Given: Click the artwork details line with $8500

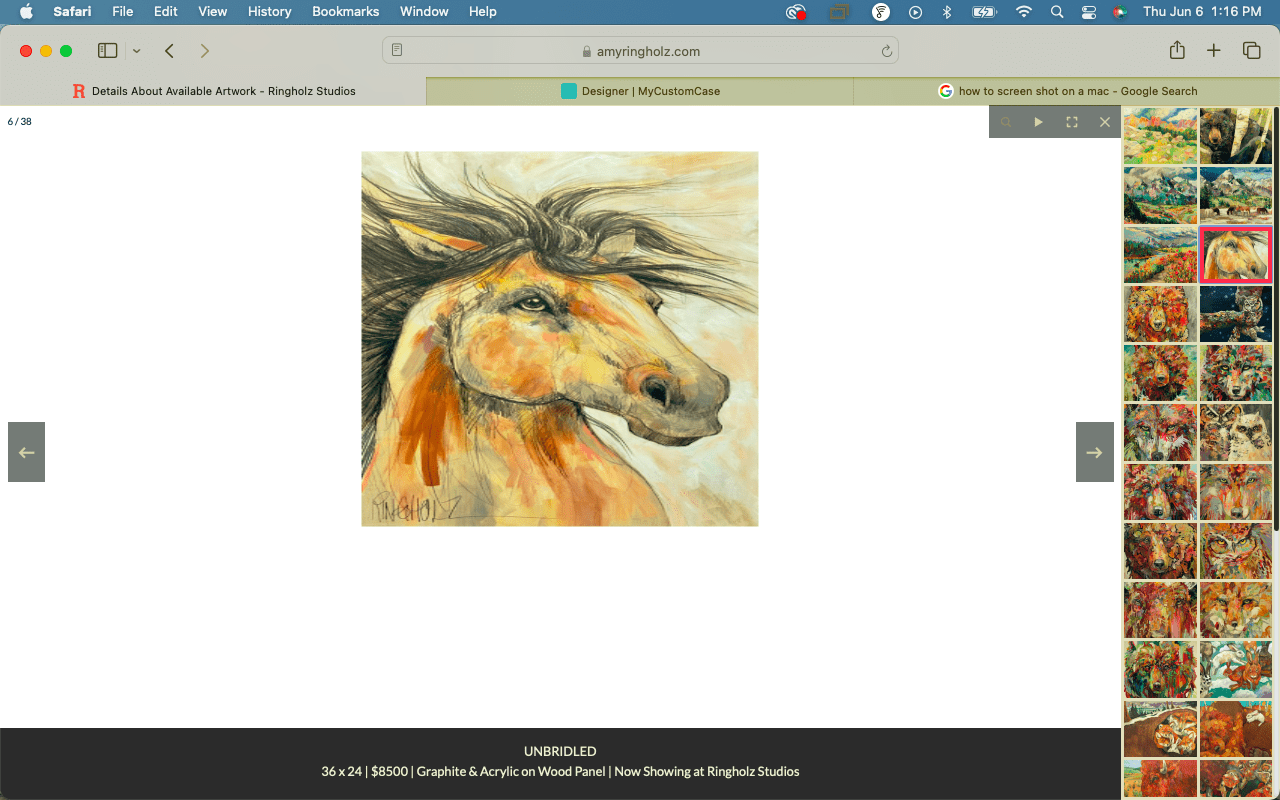Looking at the screenshot, I should click(x=560, y=771).
